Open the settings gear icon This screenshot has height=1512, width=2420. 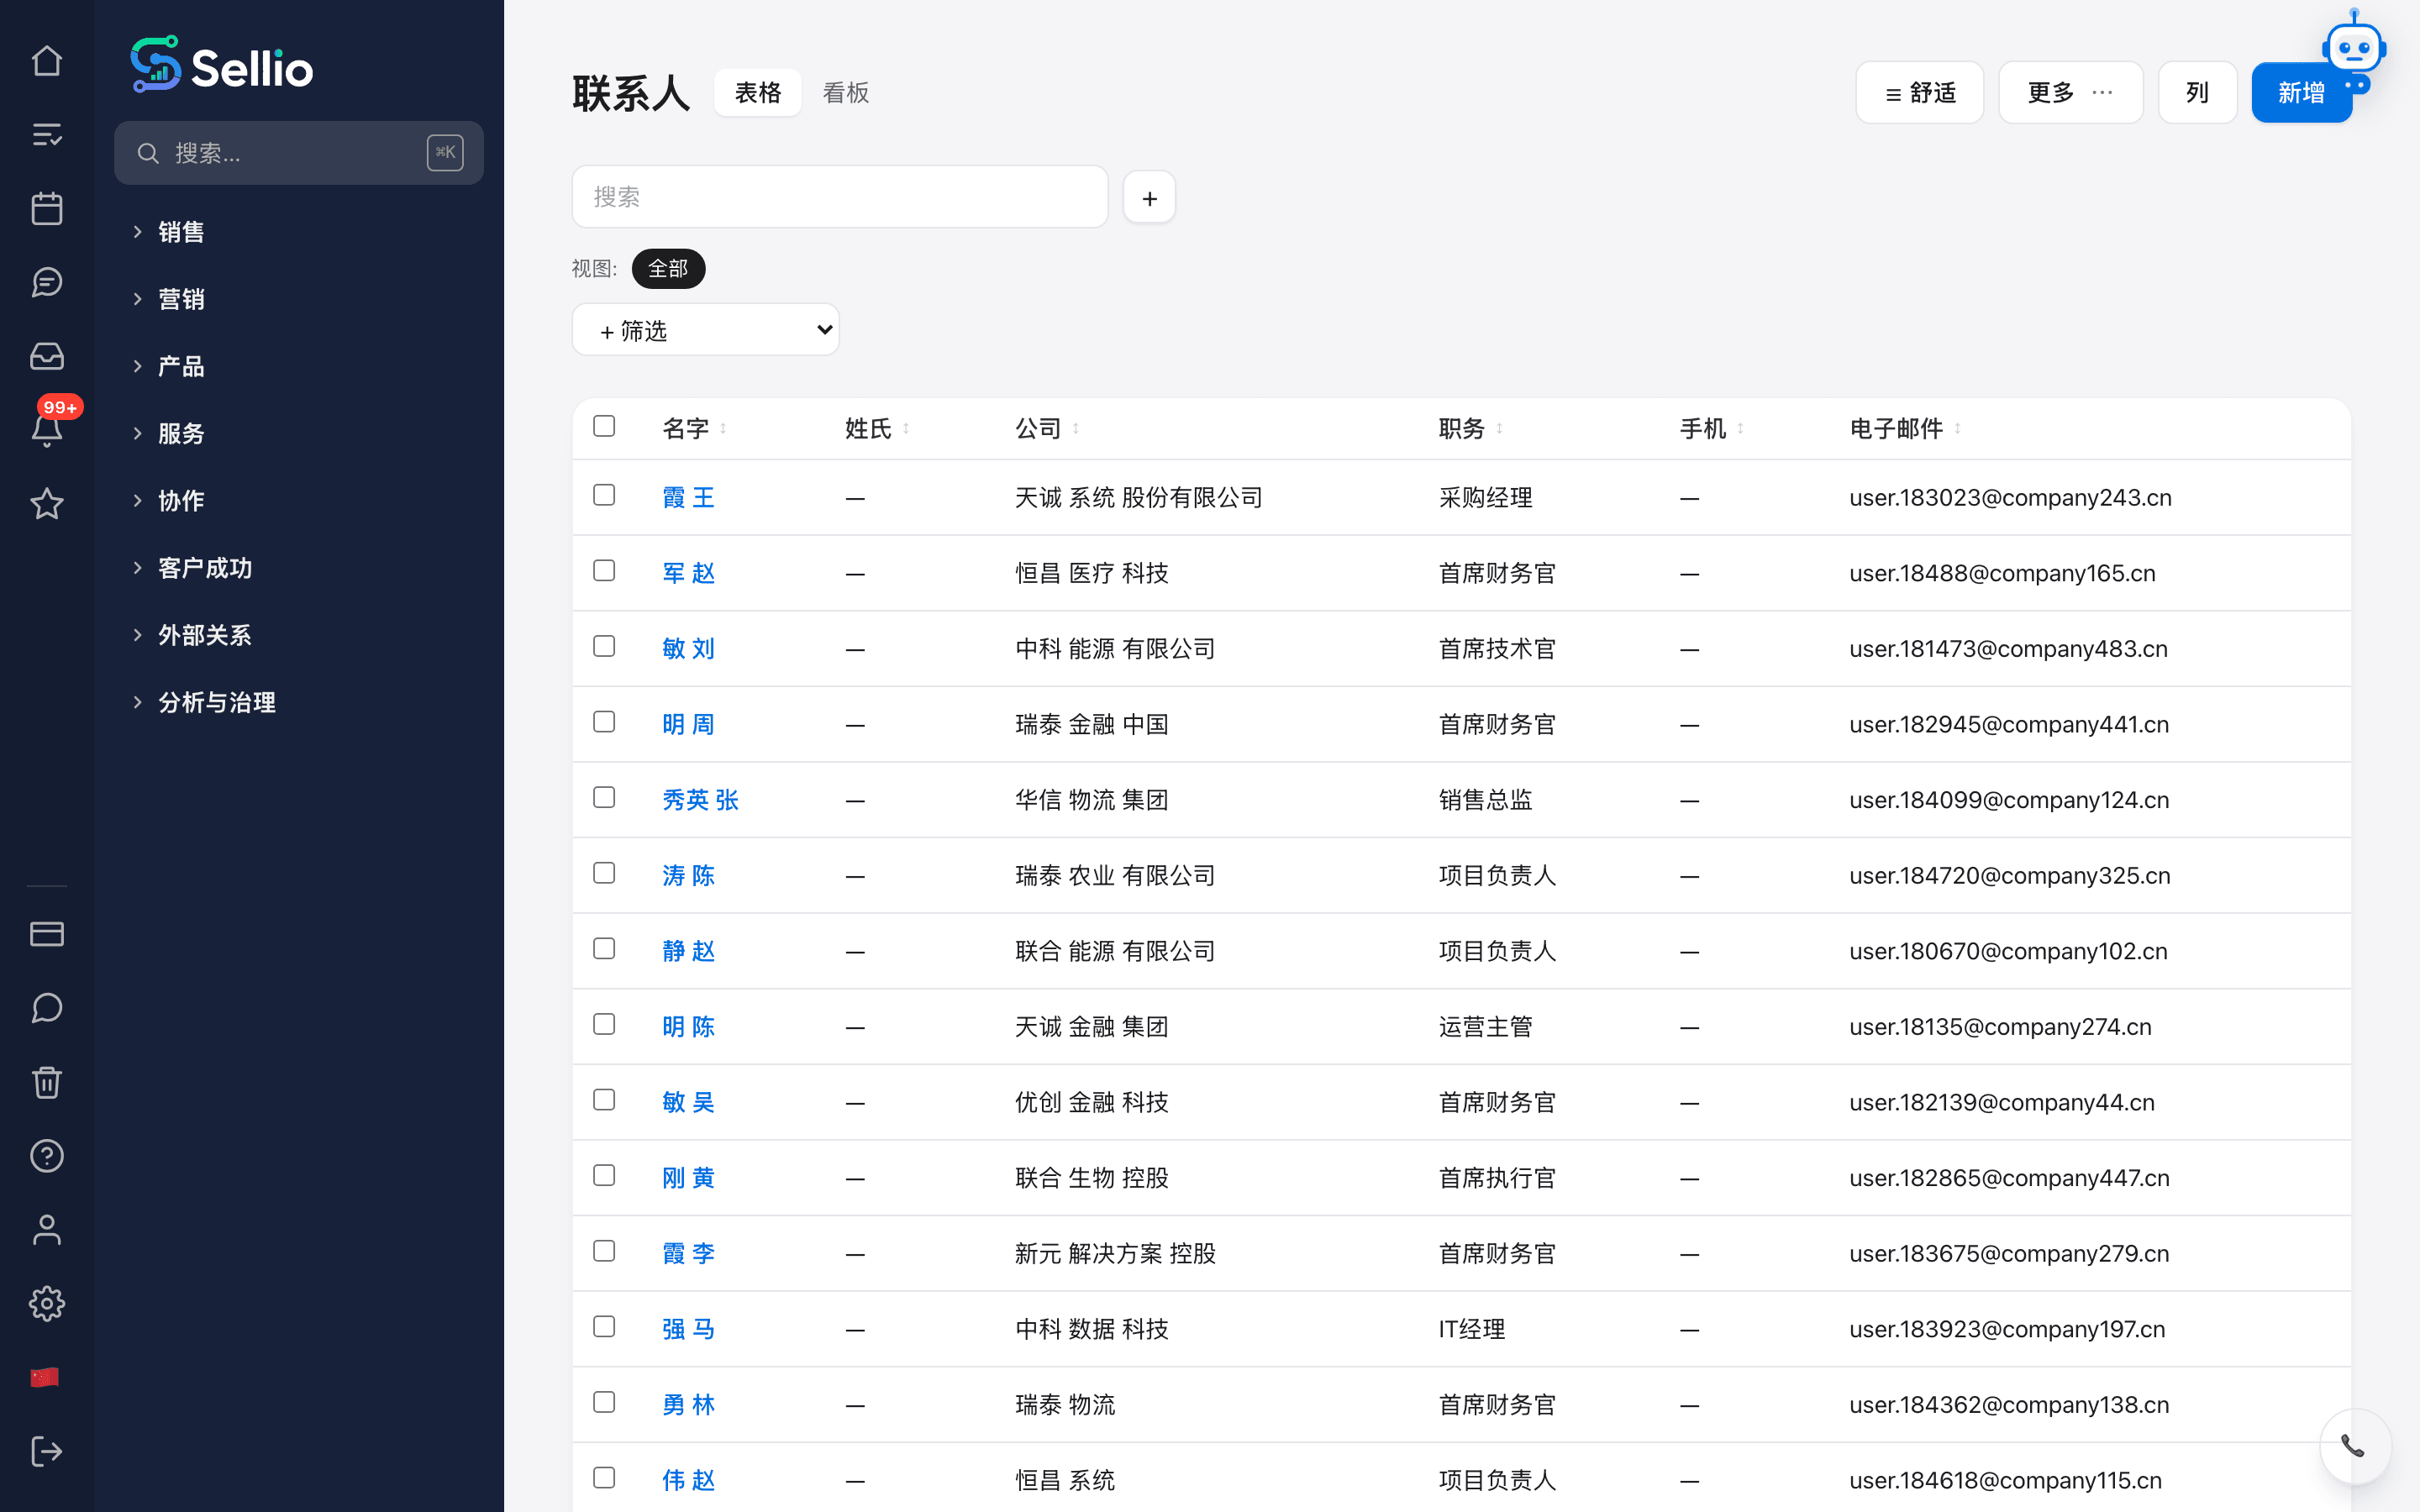(x=47, y=1304)
